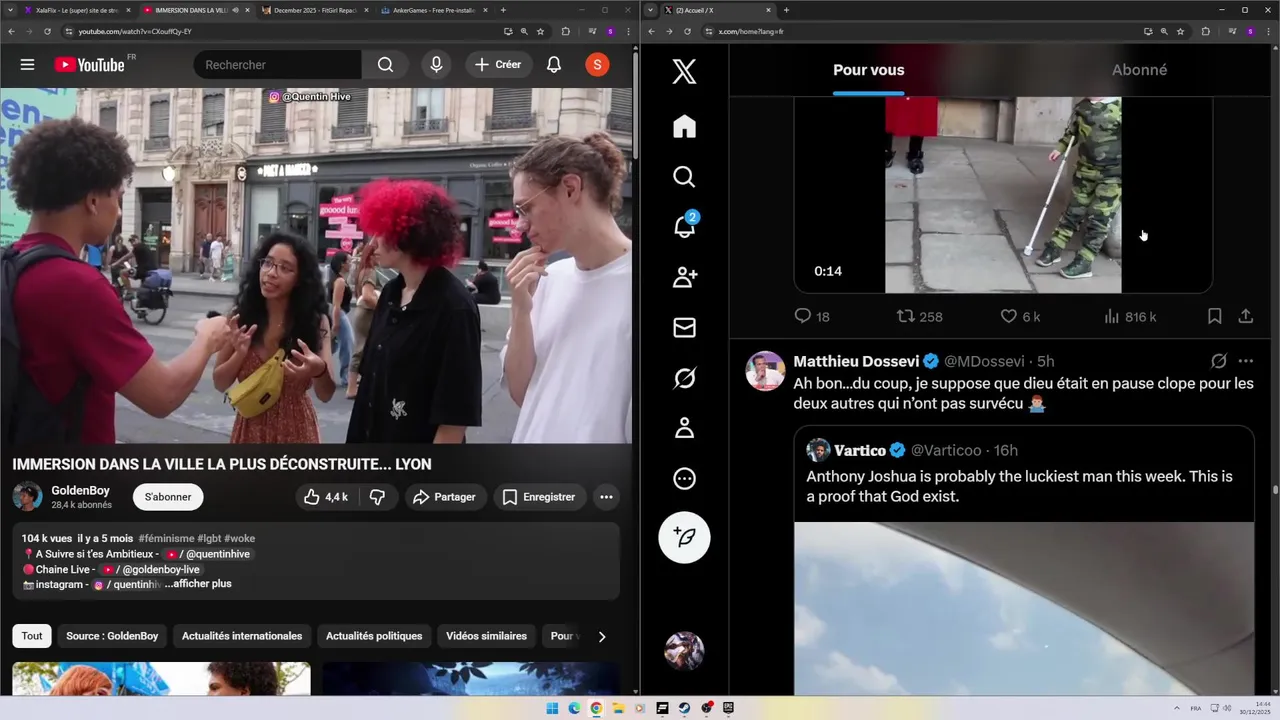The height and width of the screenshot is (720, 1280).
Task: Select the Abonné timeline tab
Action: click(x=1139, y=70)
